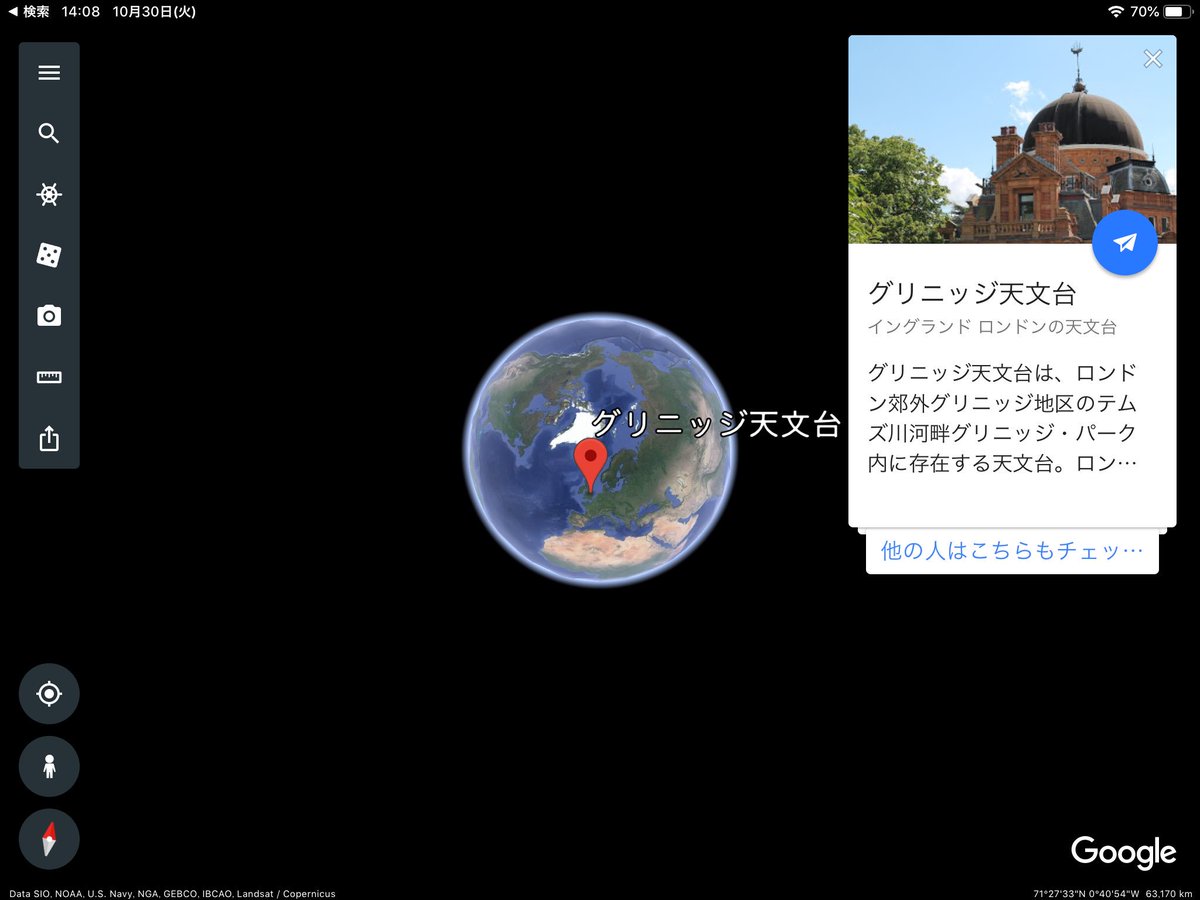Select the ruler measure tool
The width and height of the screenshot is (1200, 900).
pos(49,378)
